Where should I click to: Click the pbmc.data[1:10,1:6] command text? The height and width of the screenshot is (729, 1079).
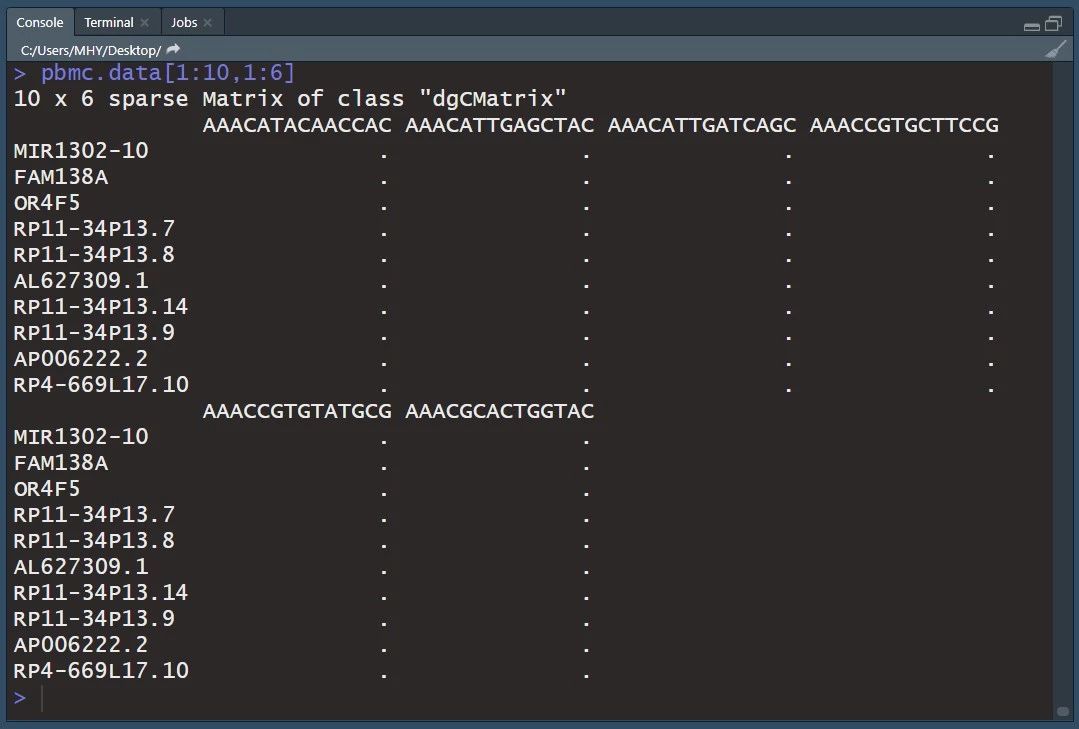(168, 72)
